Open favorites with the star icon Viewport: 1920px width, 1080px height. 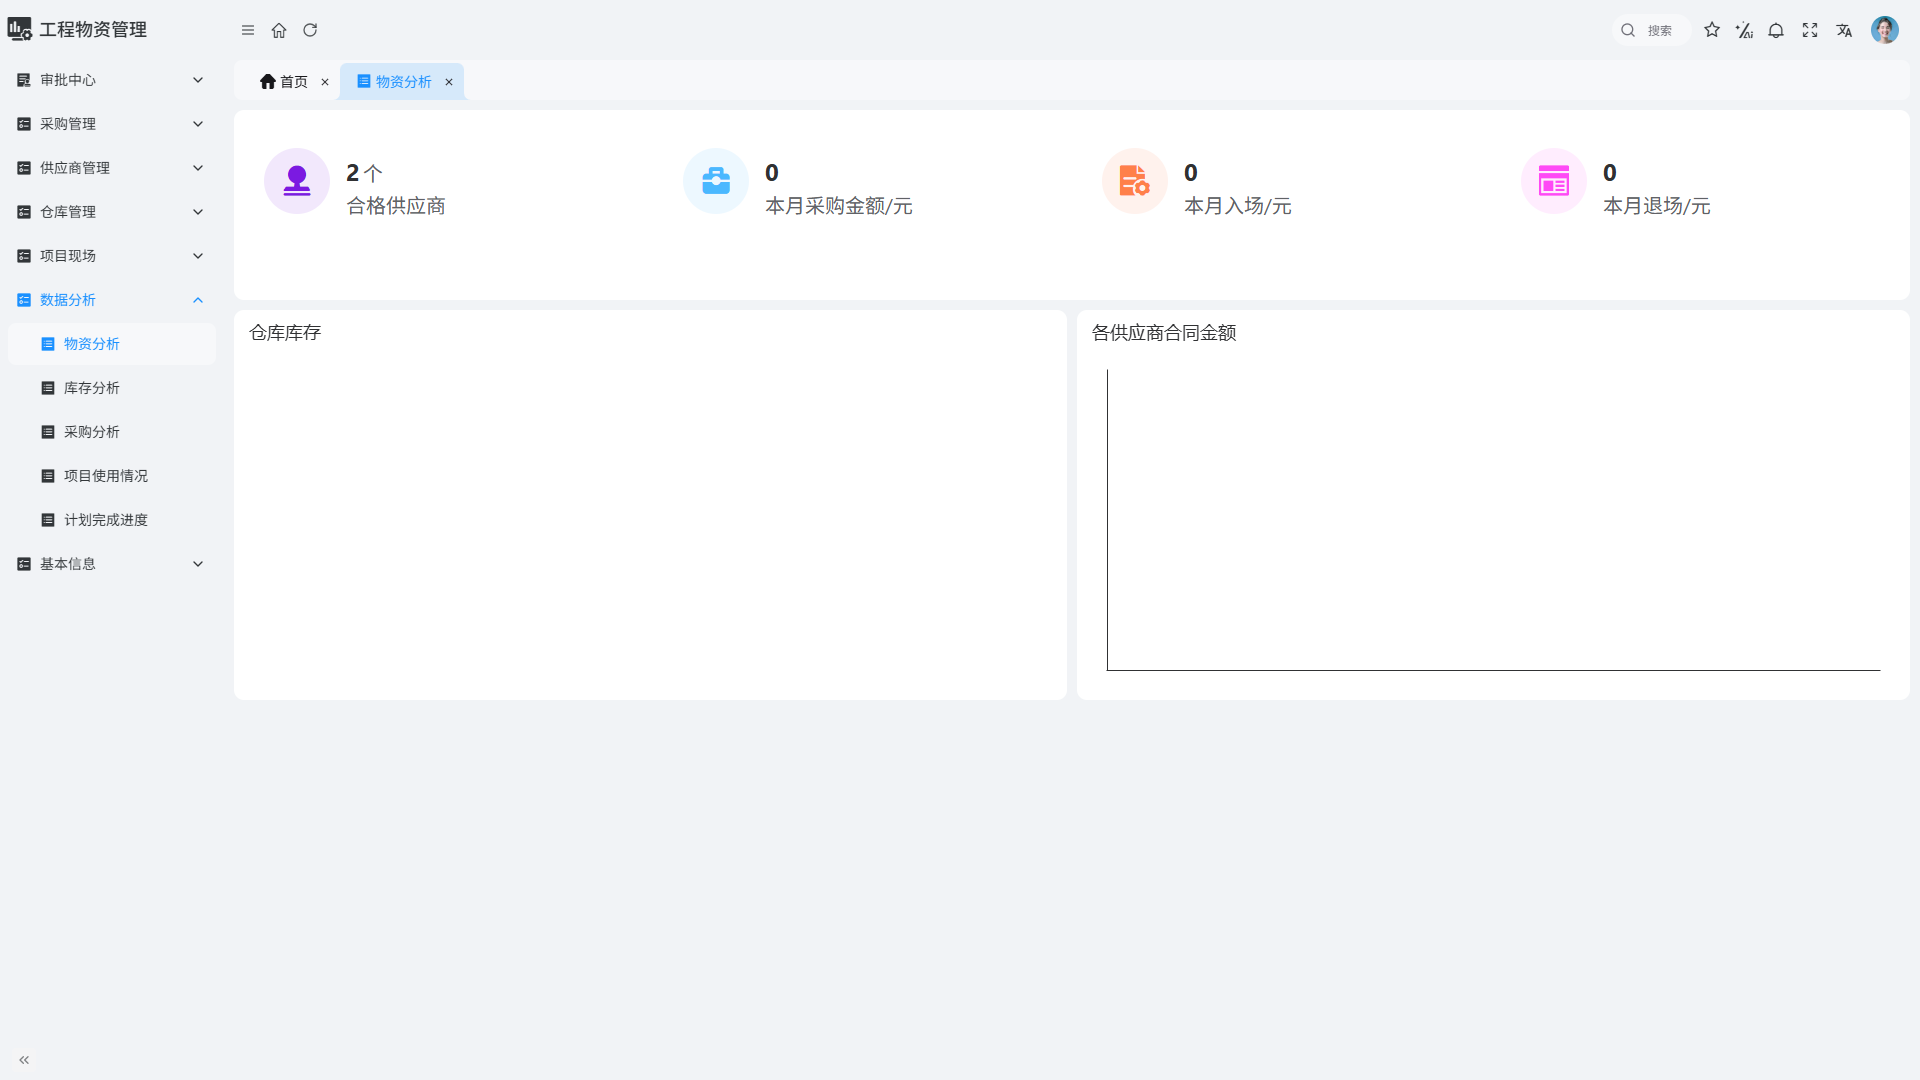click(1712, 30)
